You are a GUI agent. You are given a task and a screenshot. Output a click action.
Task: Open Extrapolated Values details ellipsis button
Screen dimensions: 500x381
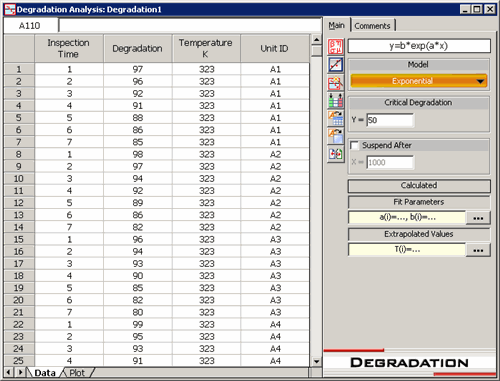pyautogui.click(x=478, y=250)
